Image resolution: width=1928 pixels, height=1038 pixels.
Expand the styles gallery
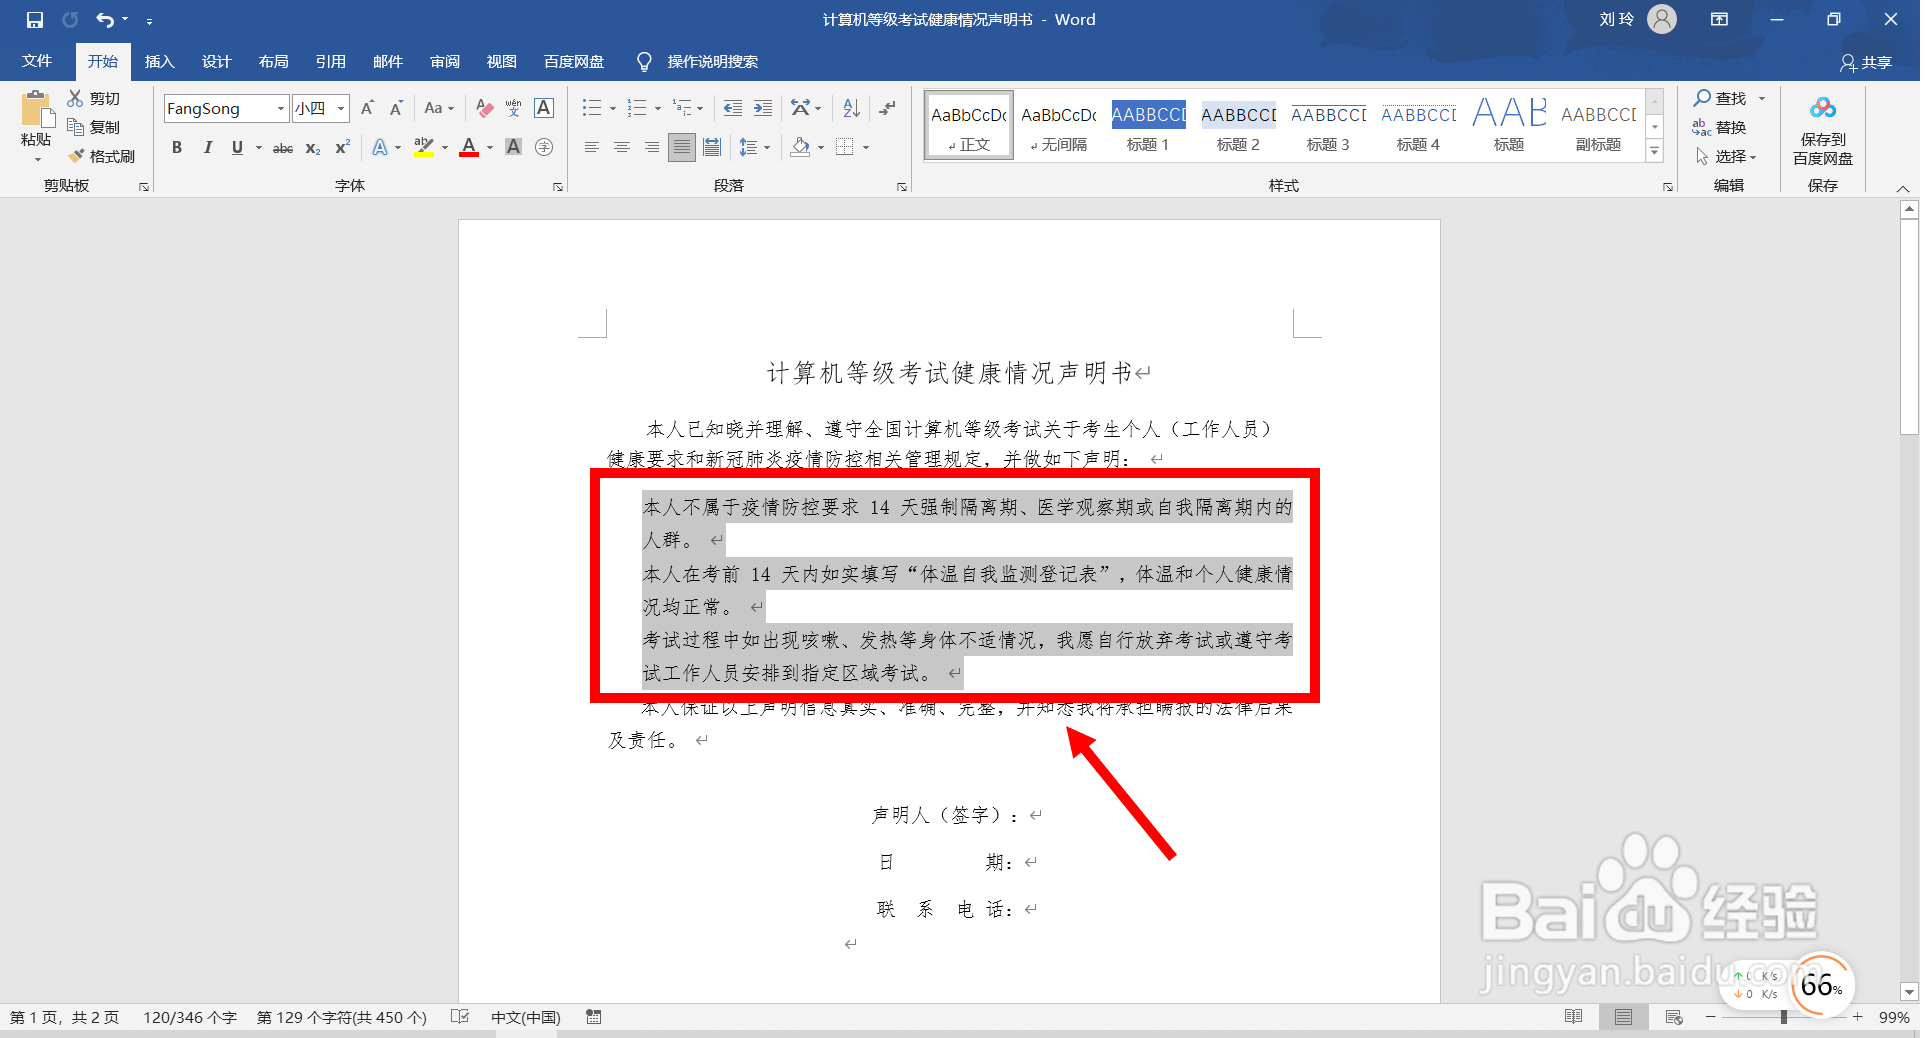[1655, 151]
